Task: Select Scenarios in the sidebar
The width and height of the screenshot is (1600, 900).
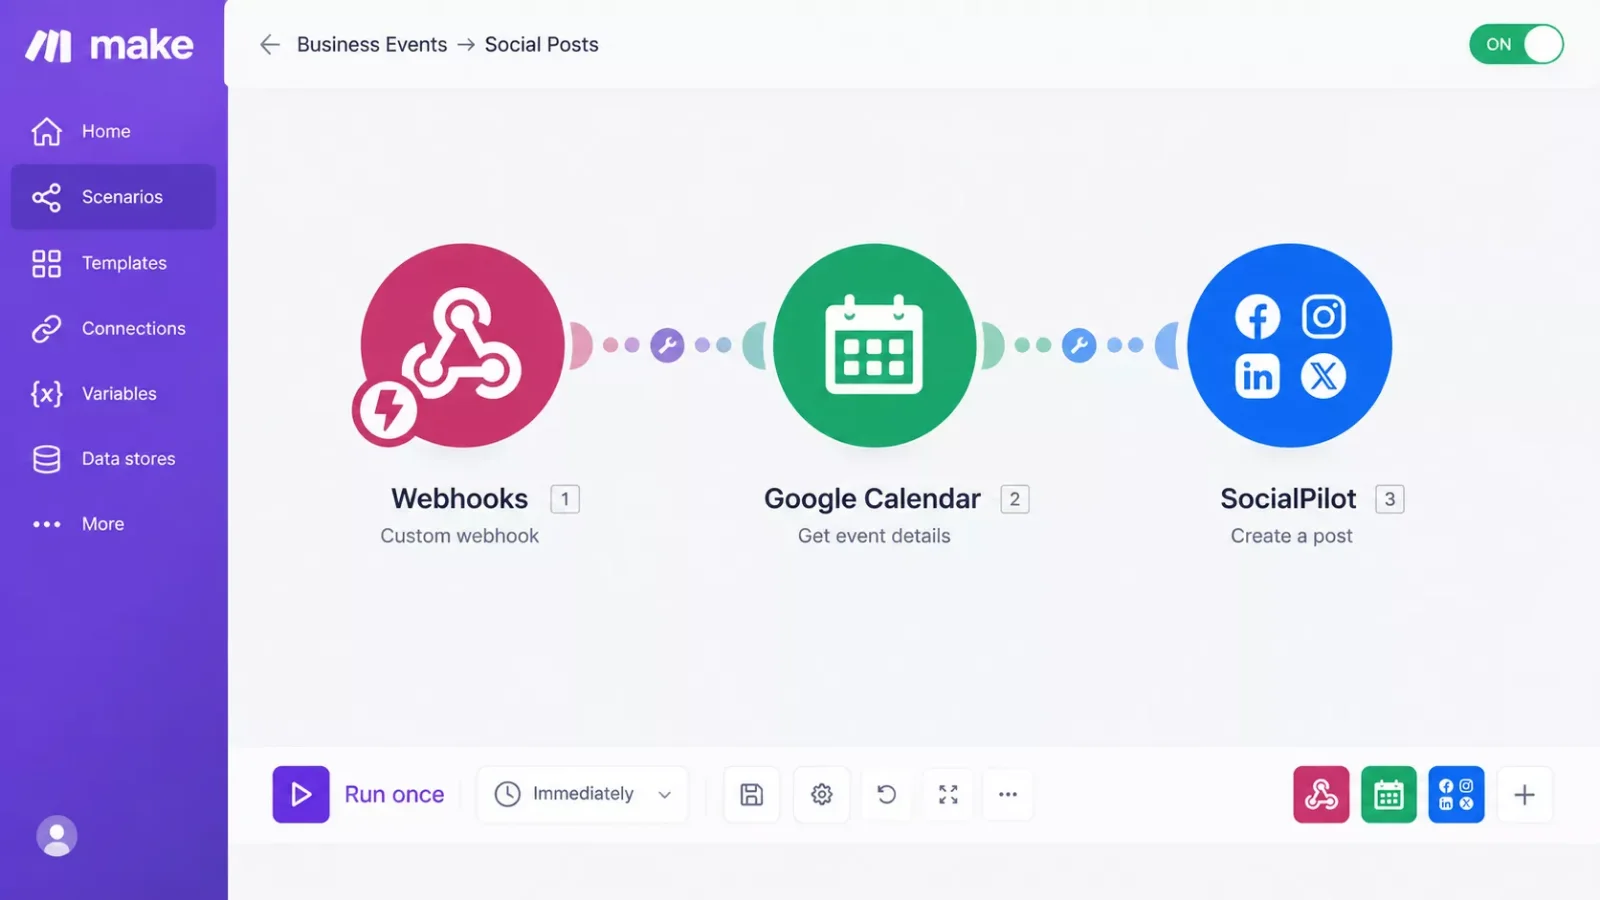Action: point(113,197)
